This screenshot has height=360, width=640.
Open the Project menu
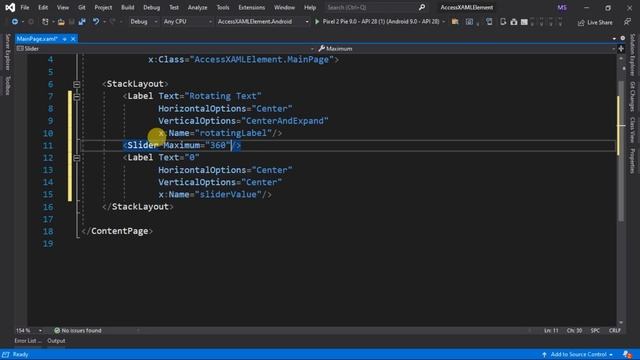point(103,7)
